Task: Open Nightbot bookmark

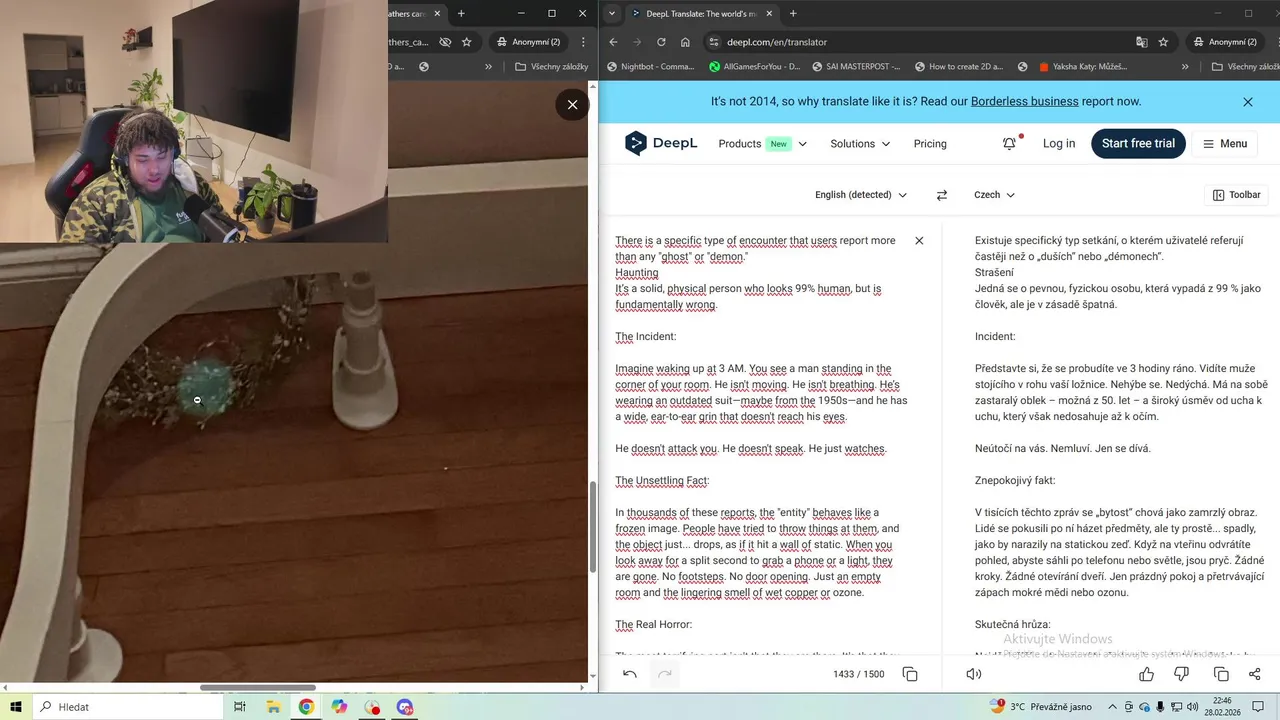Action: coord(650,67)
